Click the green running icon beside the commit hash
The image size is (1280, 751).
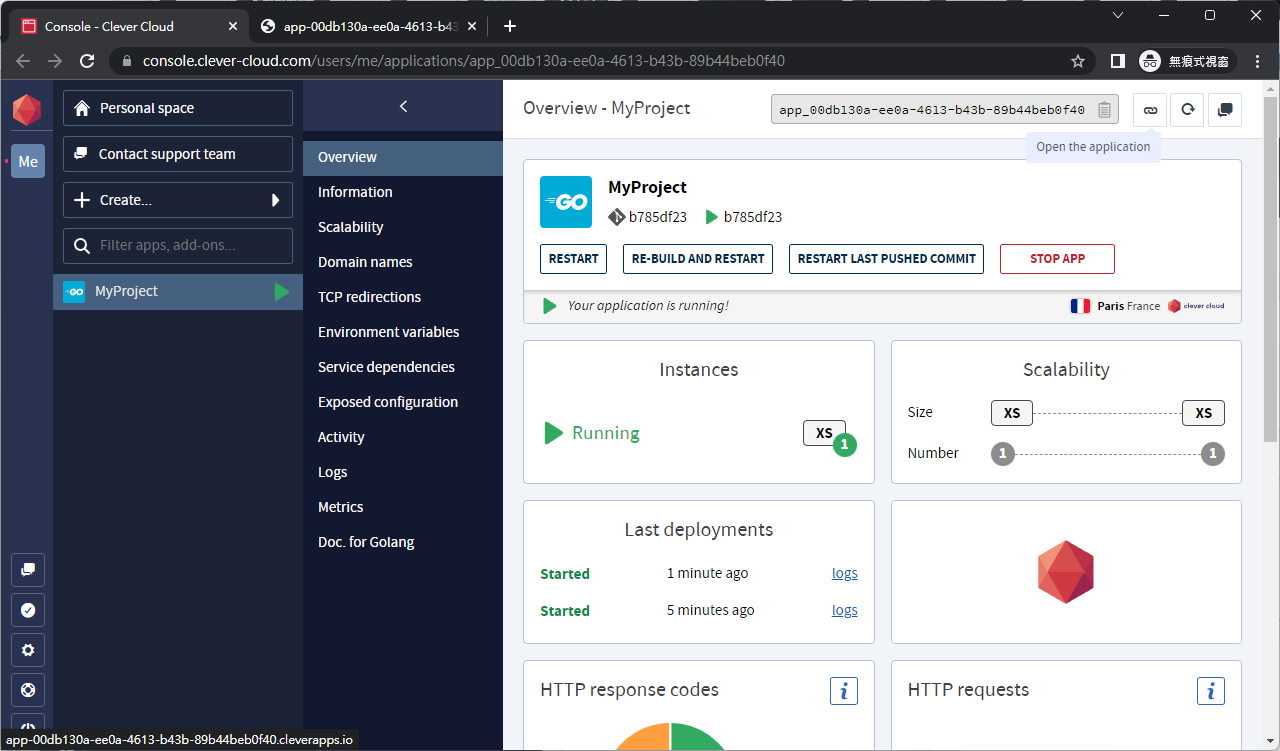point(712,217)
